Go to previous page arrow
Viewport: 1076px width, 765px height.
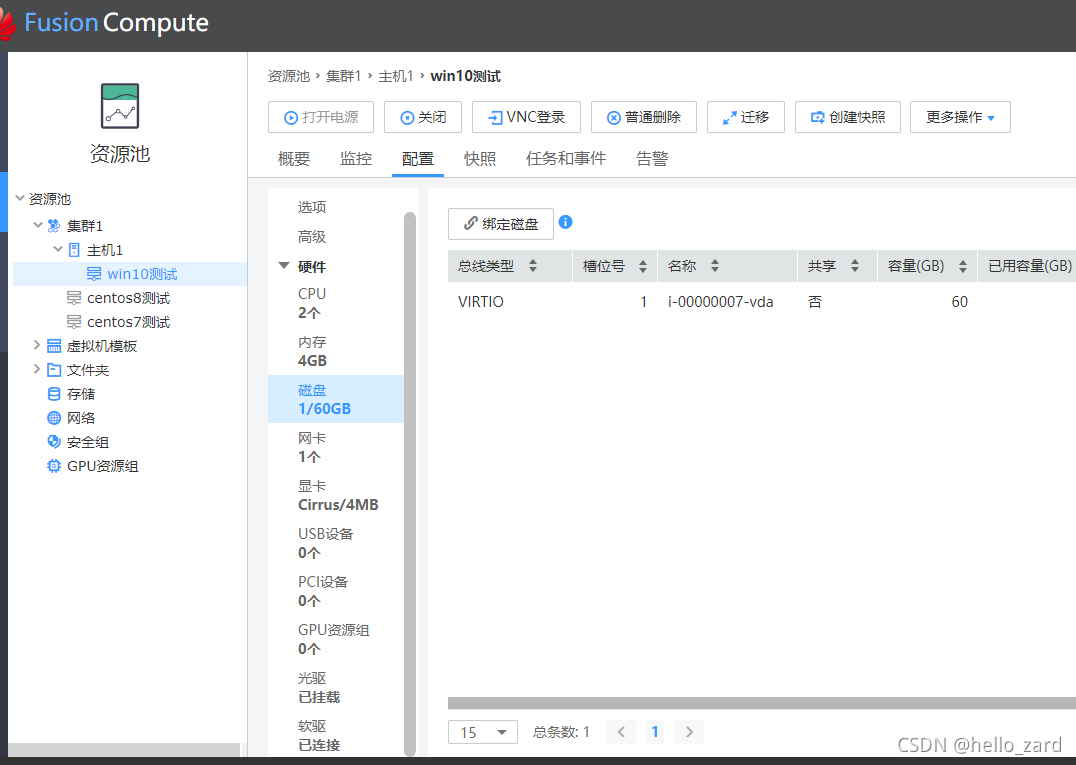(x=621, y=732)
